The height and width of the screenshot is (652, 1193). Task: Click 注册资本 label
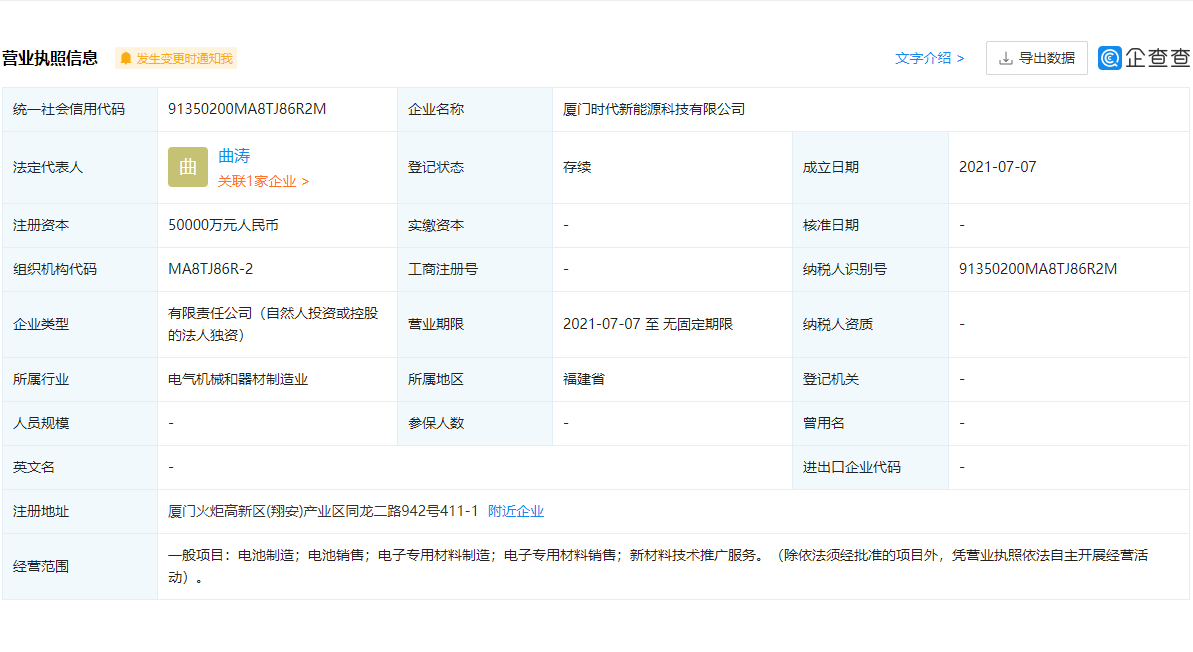point(41,225)
